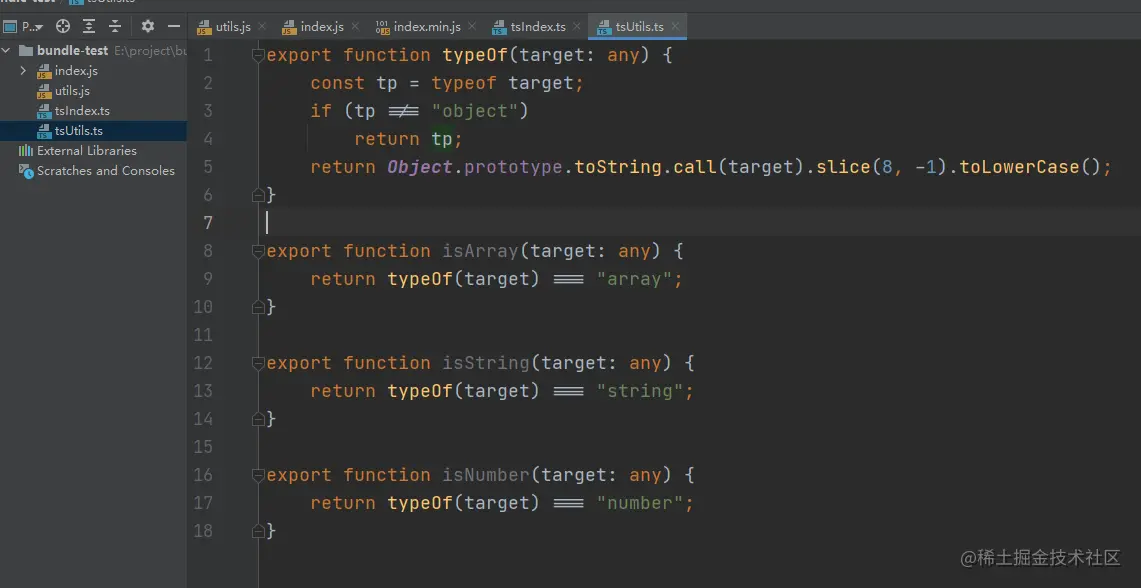Click the isArray function name
Viewport: 1141px width, 588px height.
point(480,251)
